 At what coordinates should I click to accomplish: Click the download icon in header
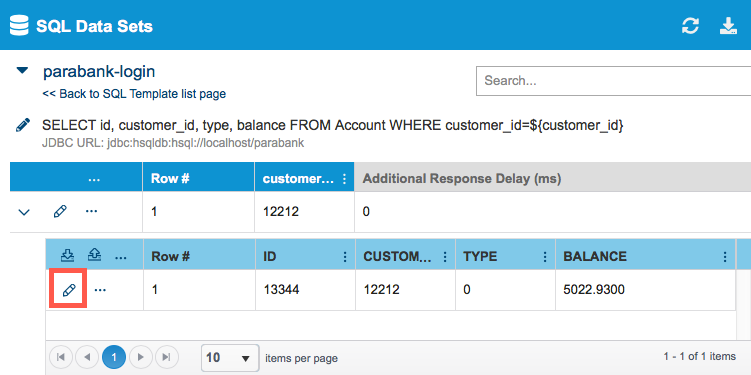[x=728, y=25]
